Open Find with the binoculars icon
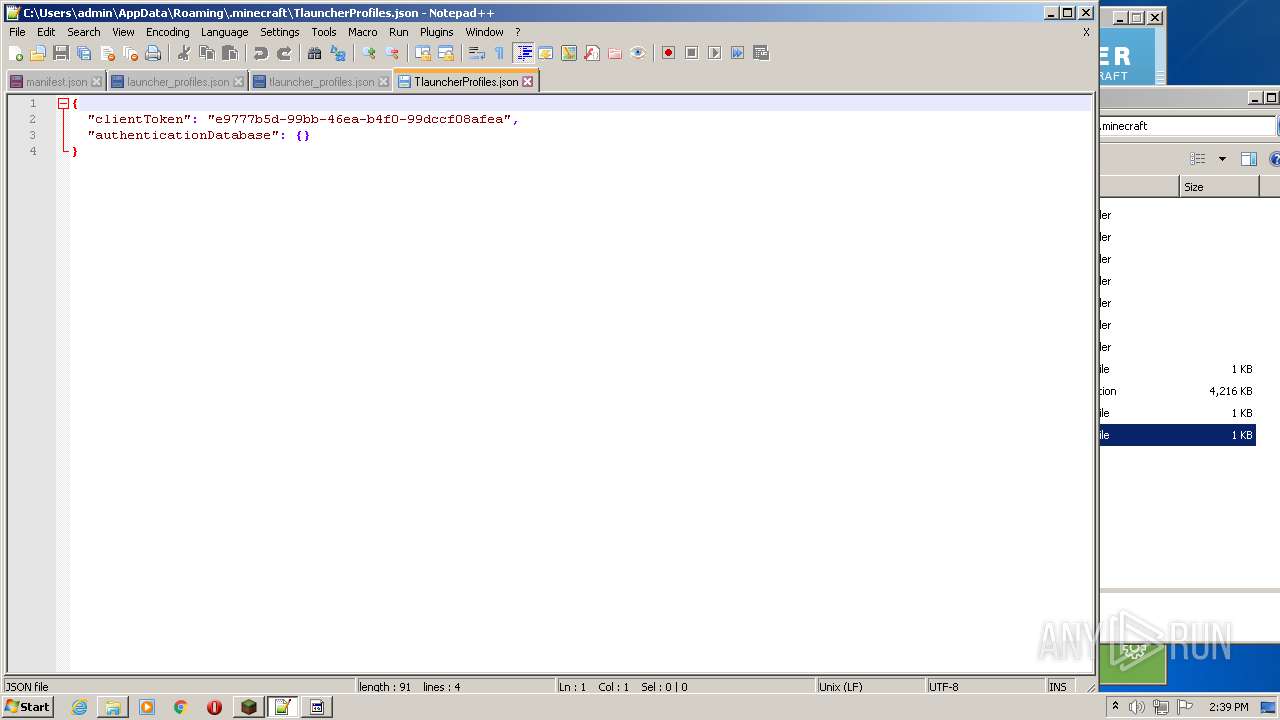This screenshot has width=1280, height=720. click(315, 53)
